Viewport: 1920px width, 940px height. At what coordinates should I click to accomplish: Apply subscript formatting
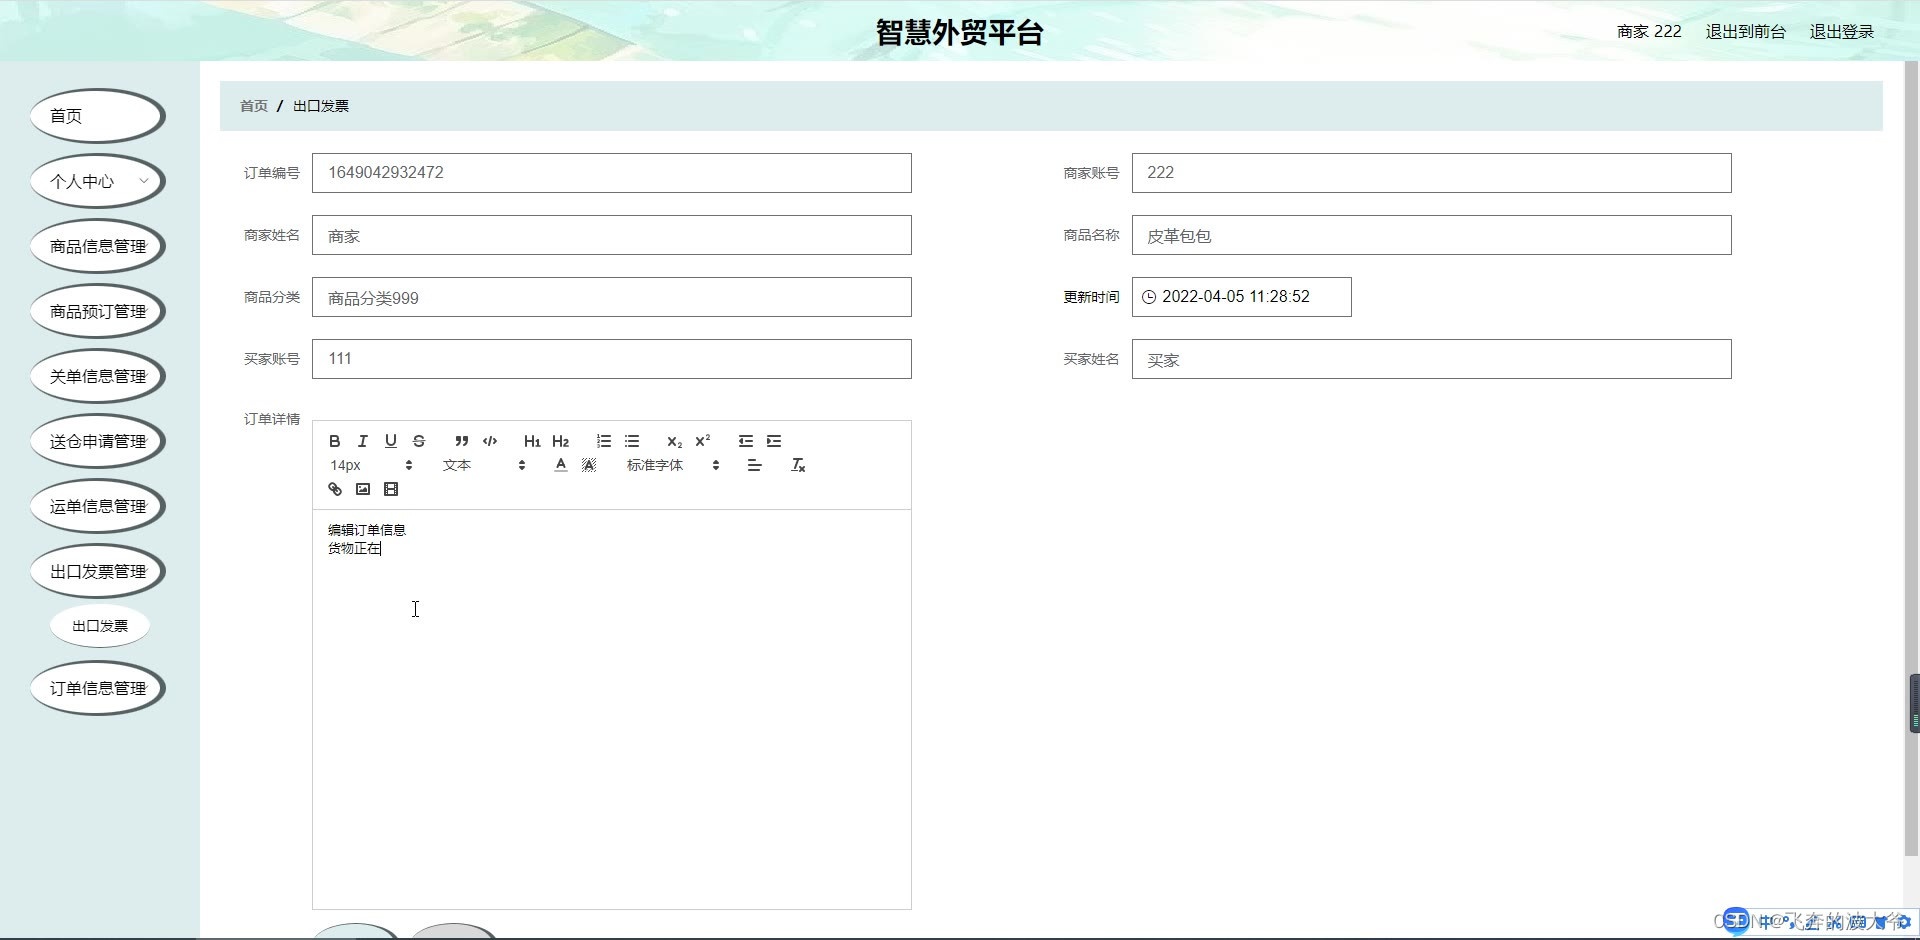(674, 441)
